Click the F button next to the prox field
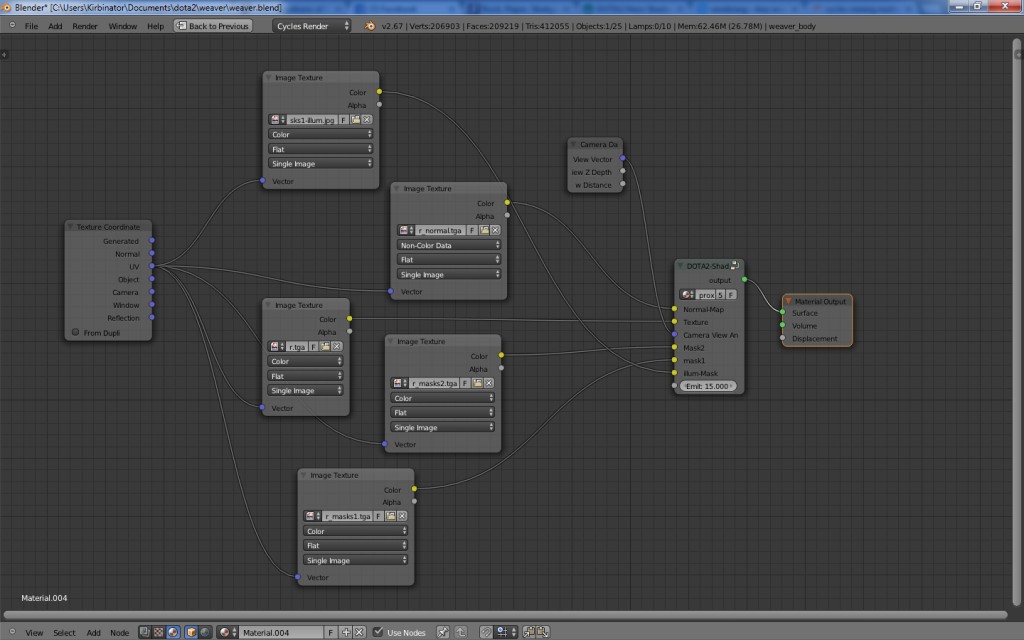The width and height of the screenshot is (1024, 640). [731, 294]
